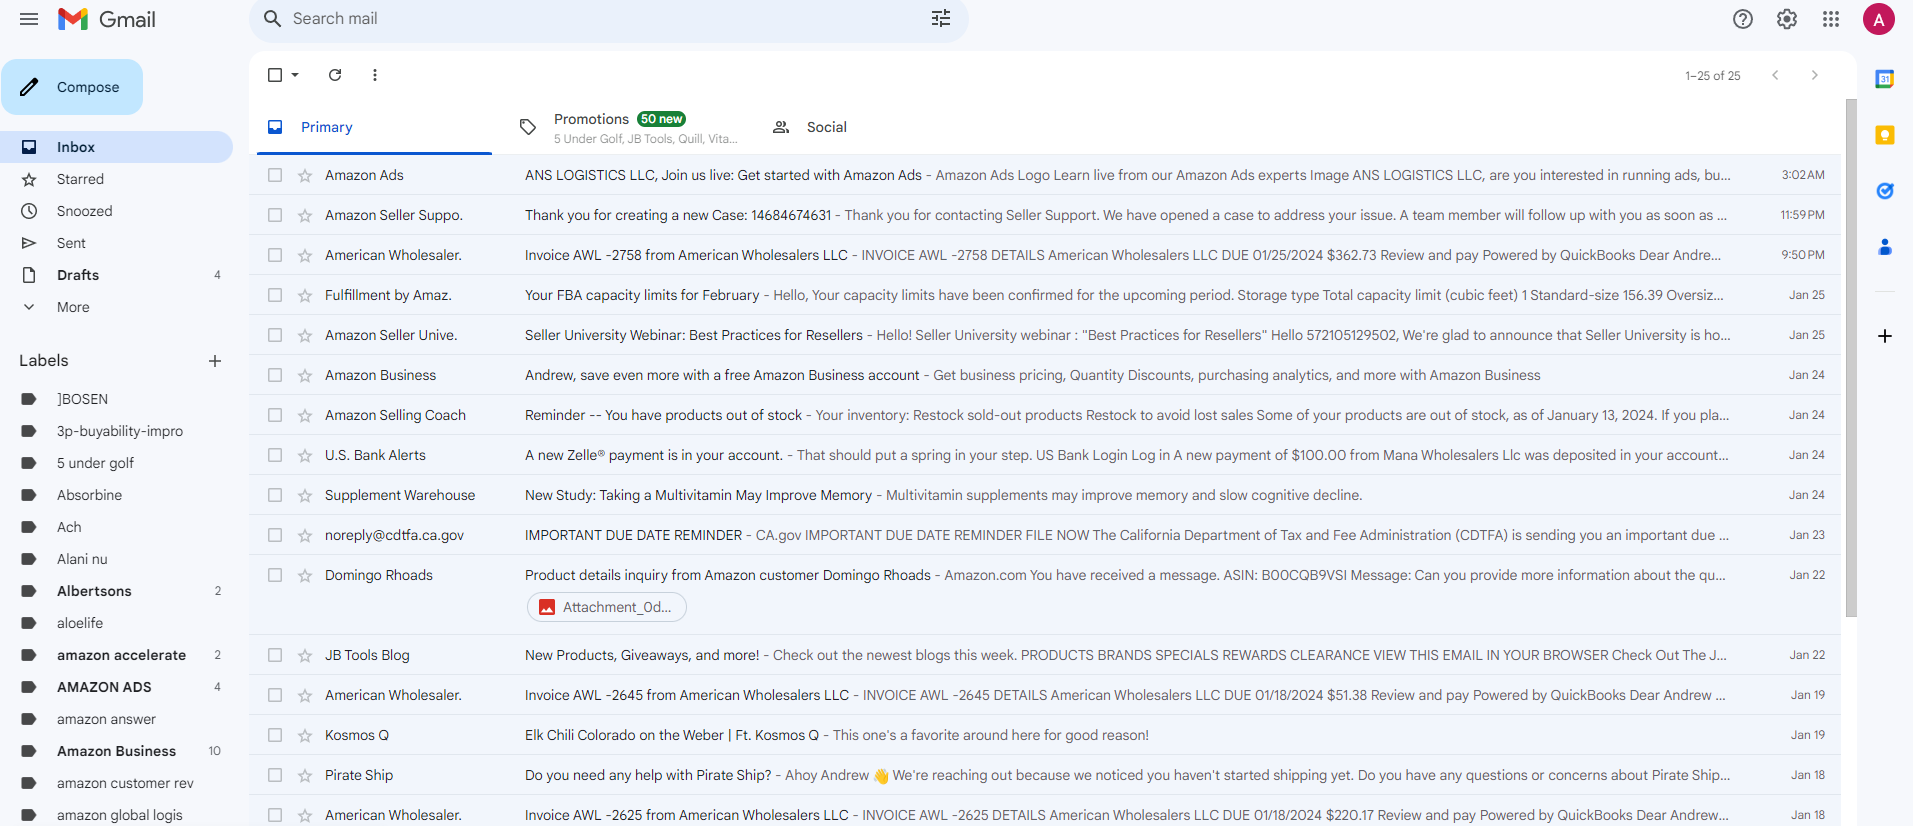Star the Kosmos Q email
The image size is (1913, 826).
[305, 735]
